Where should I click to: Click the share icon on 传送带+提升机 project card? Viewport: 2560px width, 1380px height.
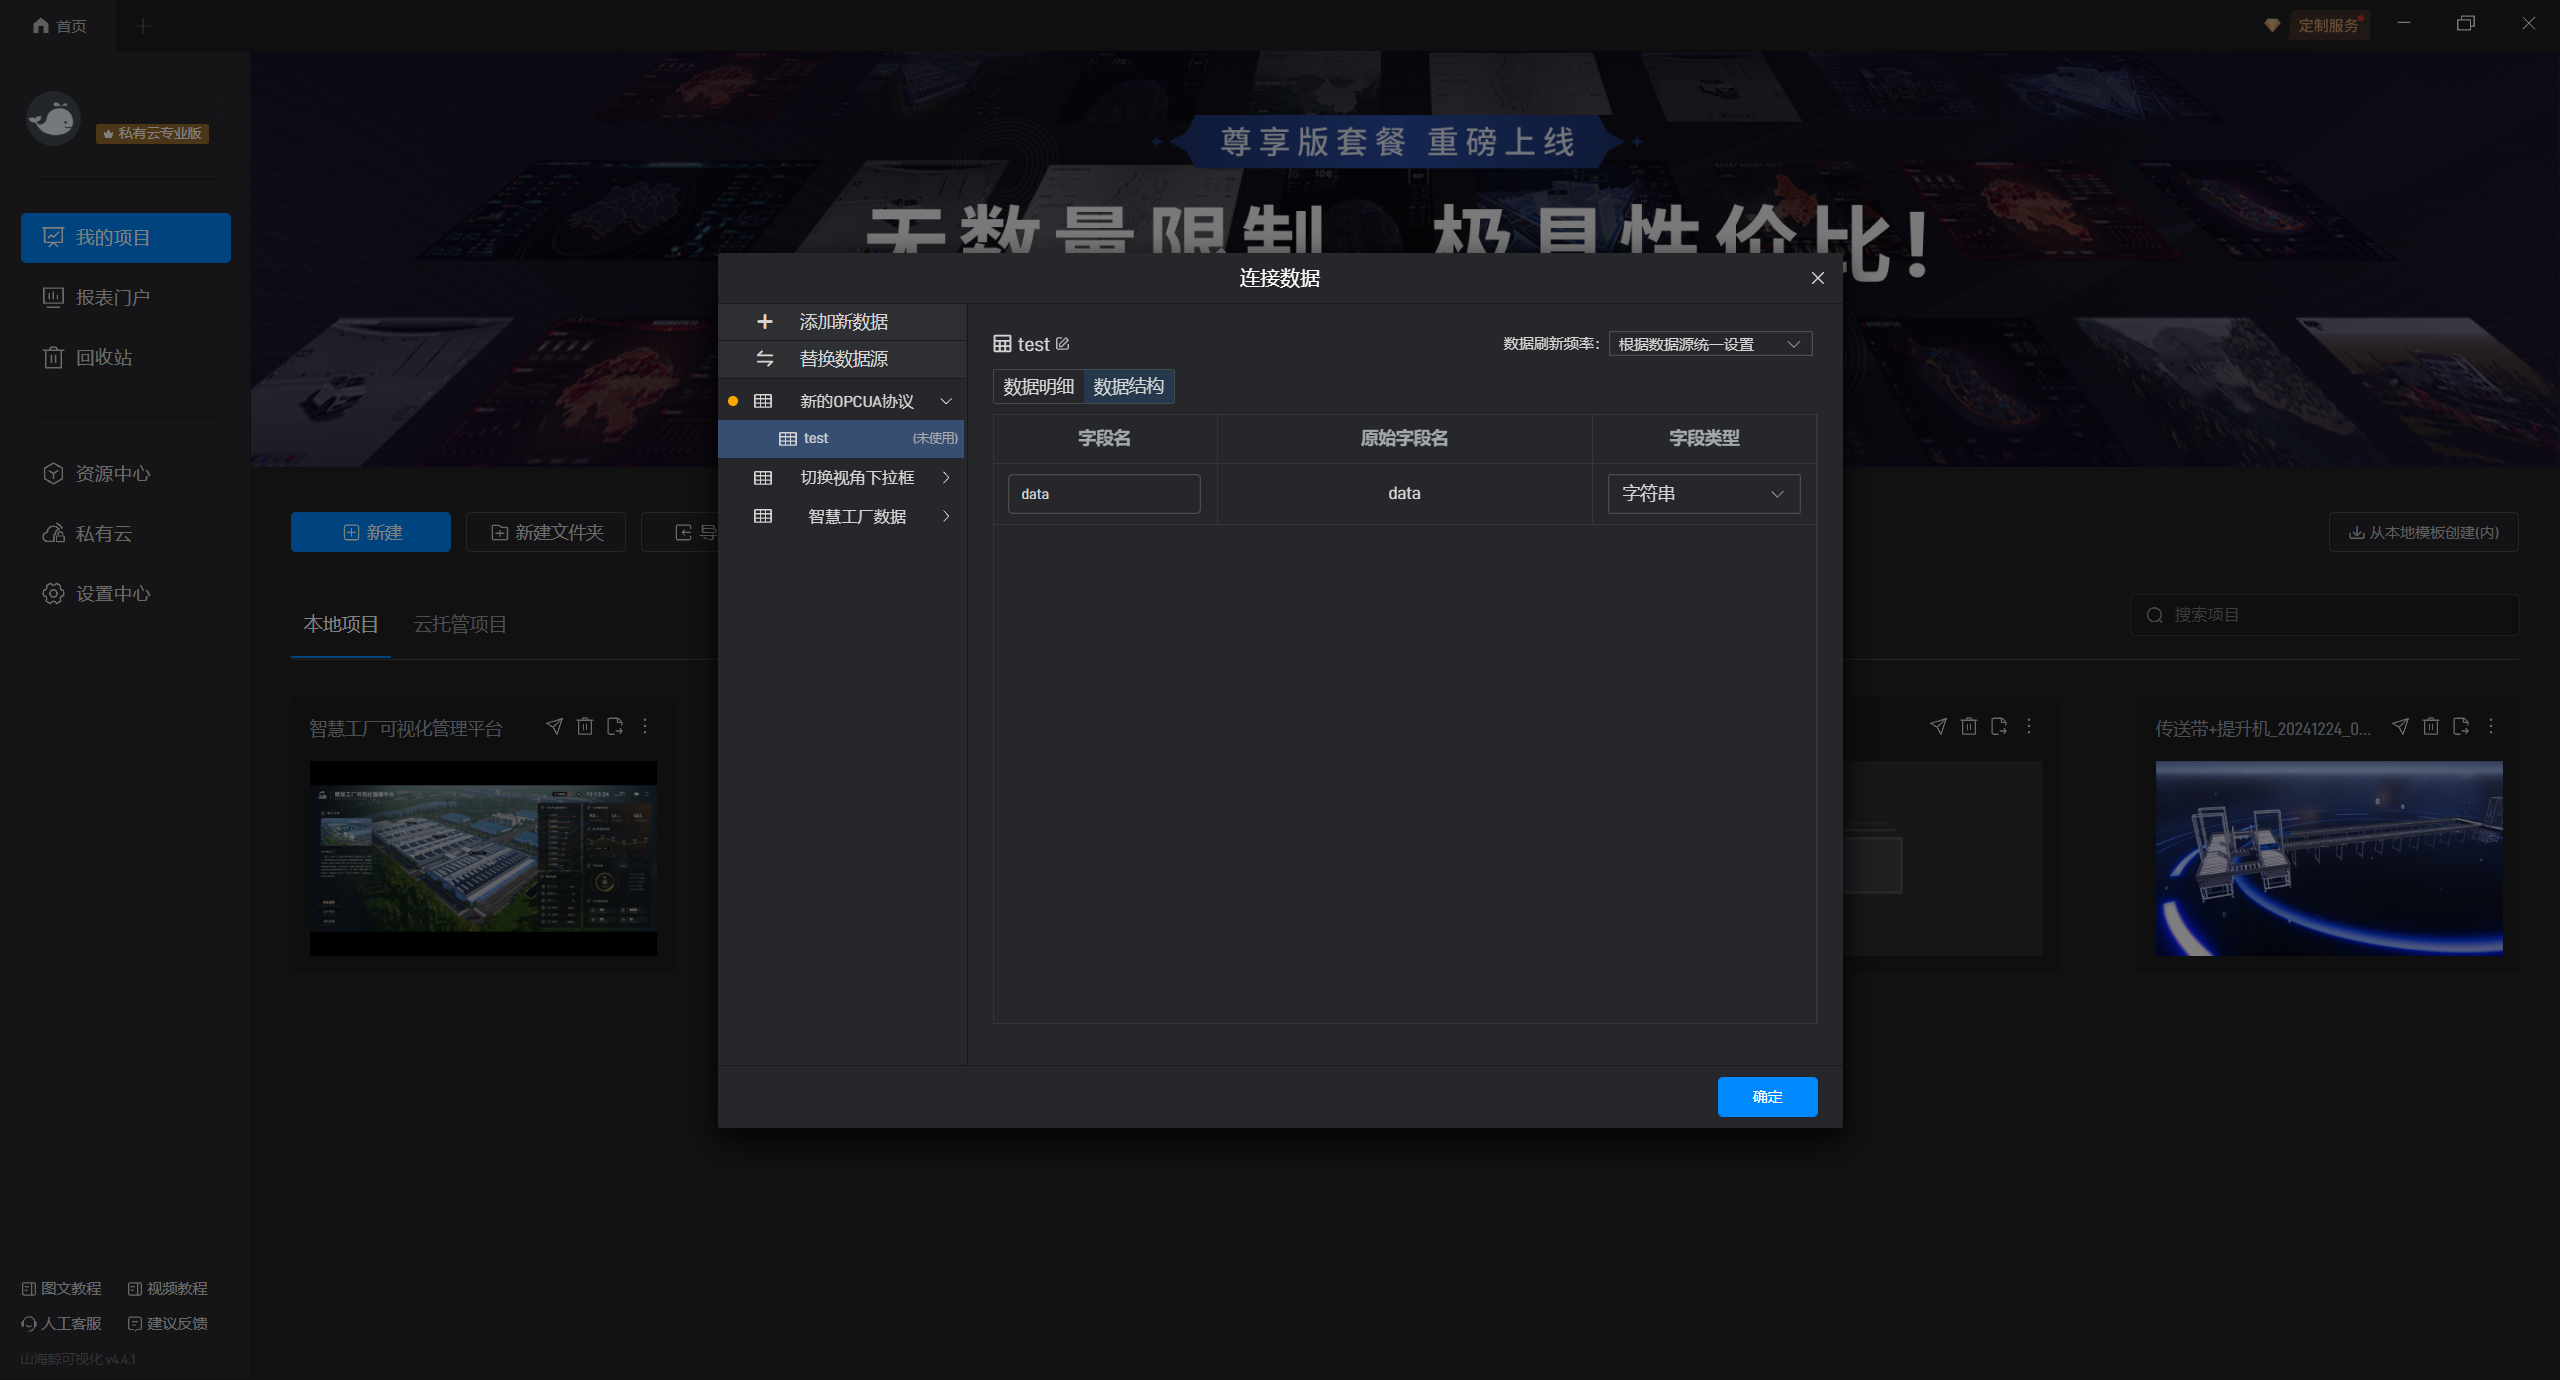2400,727
